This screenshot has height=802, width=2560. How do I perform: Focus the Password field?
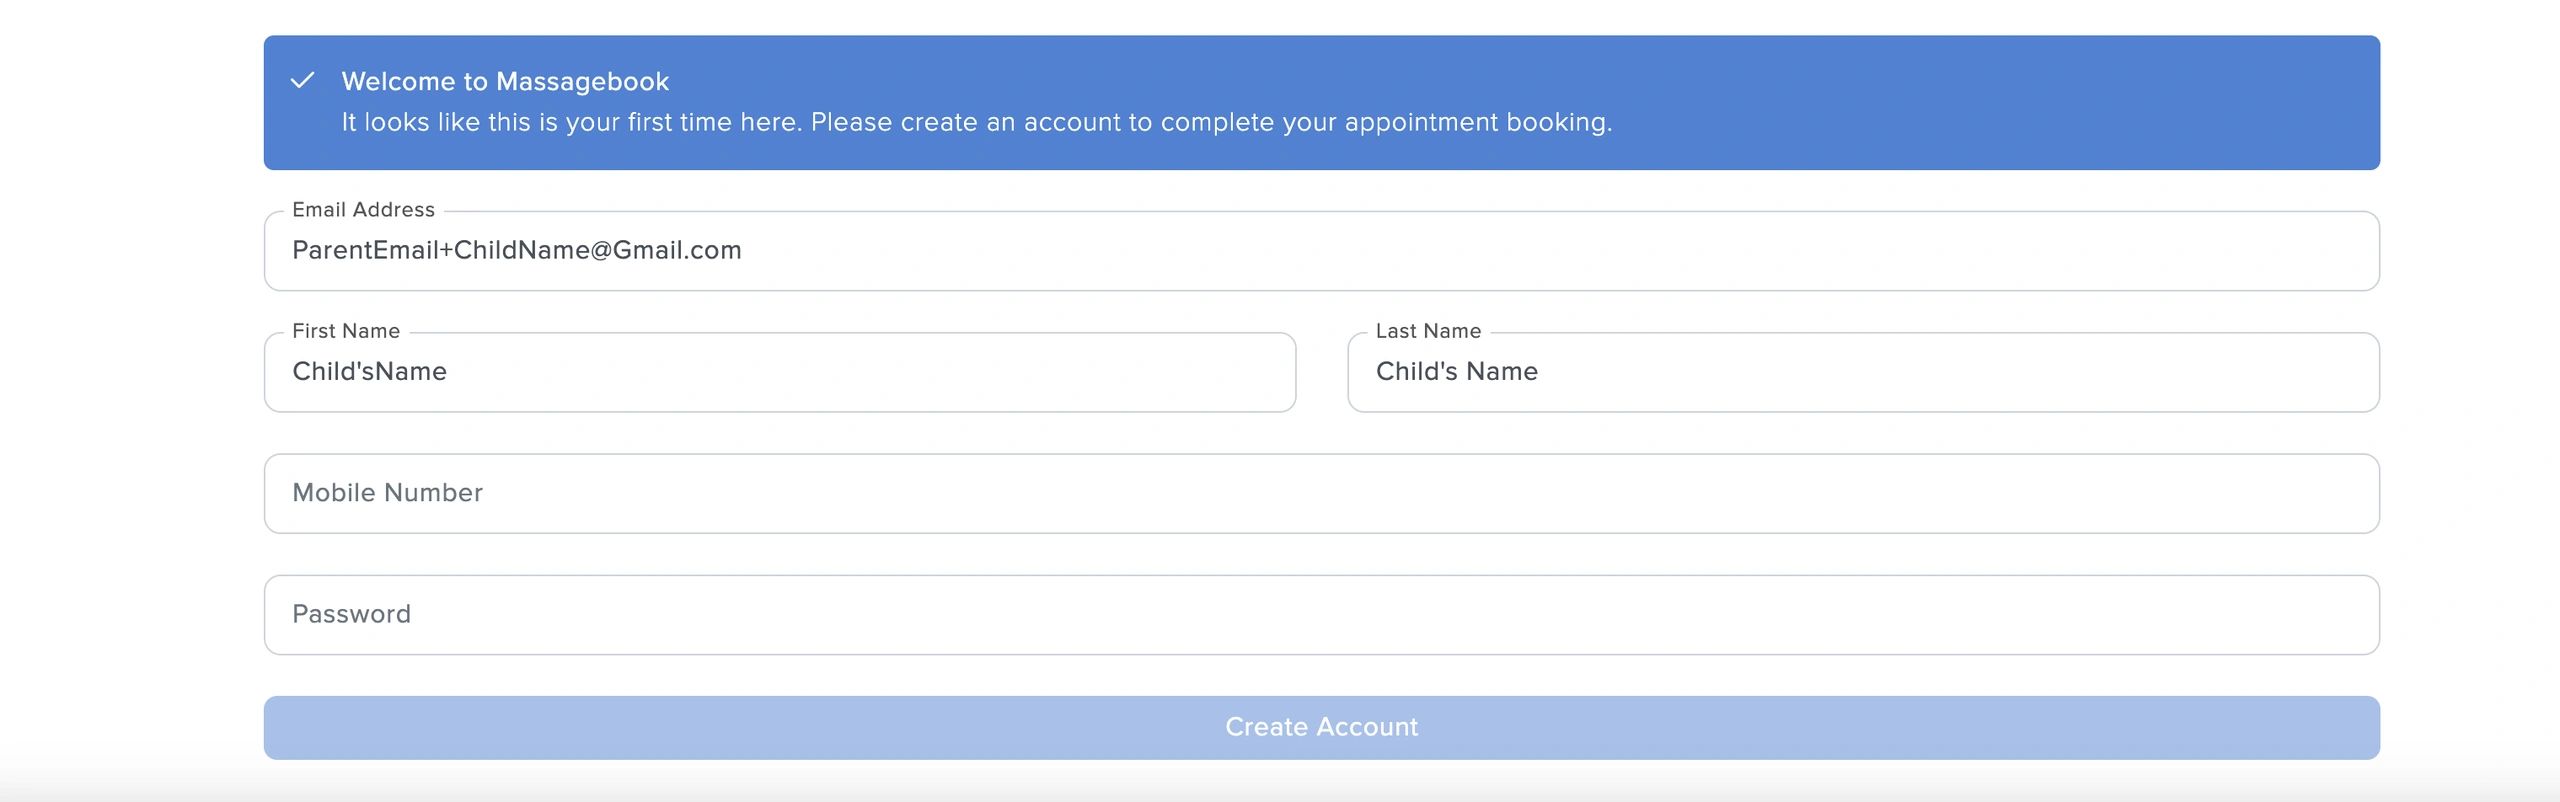tap(1321, 615)
